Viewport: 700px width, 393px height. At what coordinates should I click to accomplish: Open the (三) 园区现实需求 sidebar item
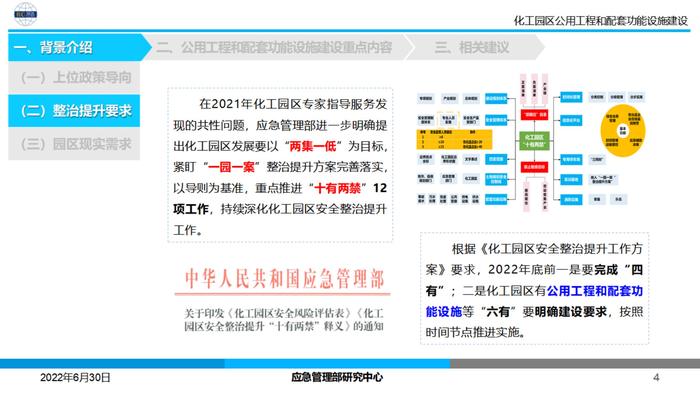(x=74, y=144)
